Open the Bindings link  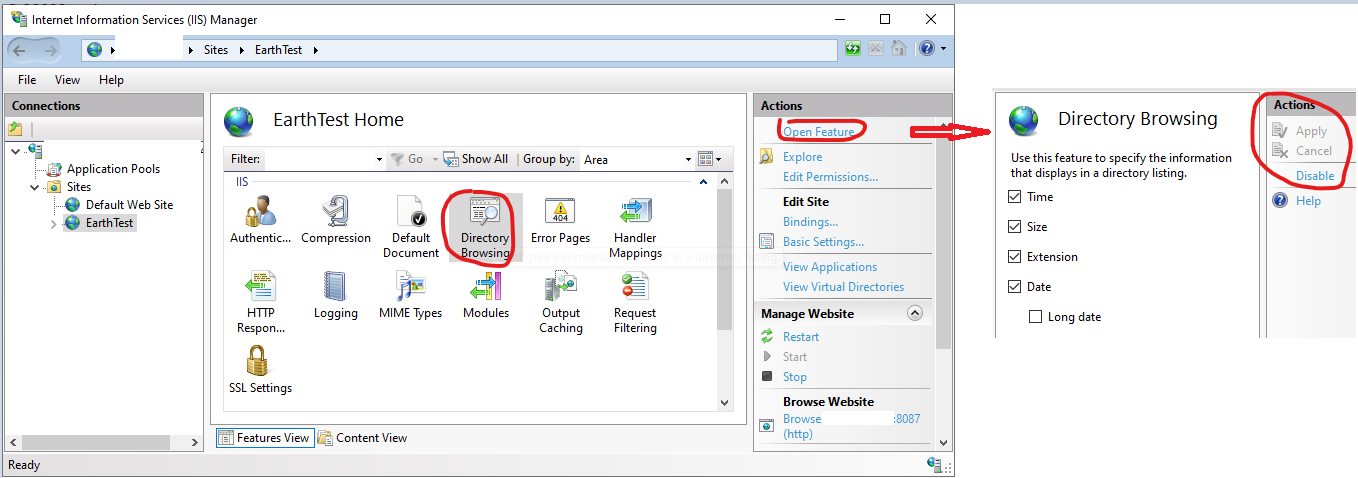[x=810, y=221]
